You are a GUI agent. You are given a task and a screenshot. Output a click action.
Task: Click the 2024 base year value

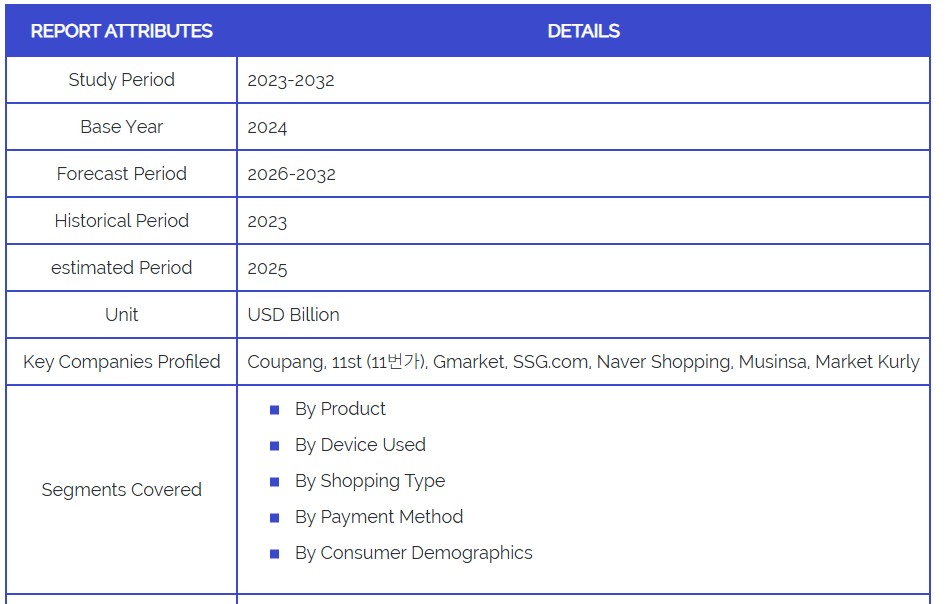[x=267, y=128]
